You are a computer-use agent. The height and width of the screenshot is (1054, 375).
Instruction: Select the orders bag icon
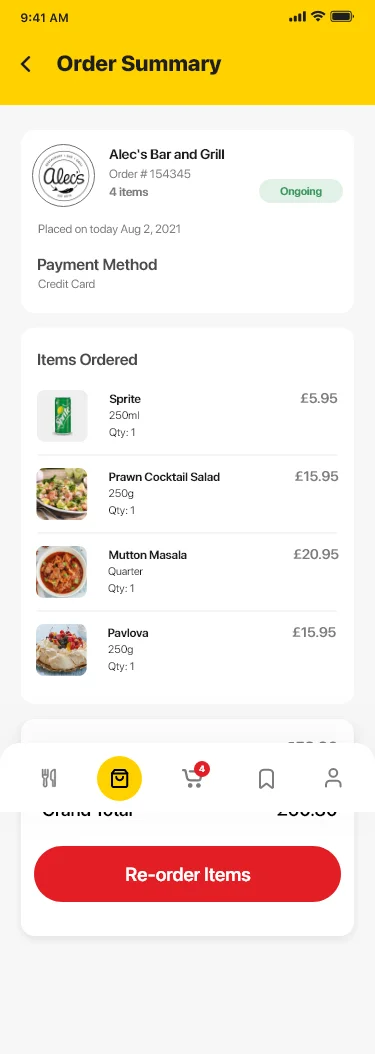[x=119, y=778]
